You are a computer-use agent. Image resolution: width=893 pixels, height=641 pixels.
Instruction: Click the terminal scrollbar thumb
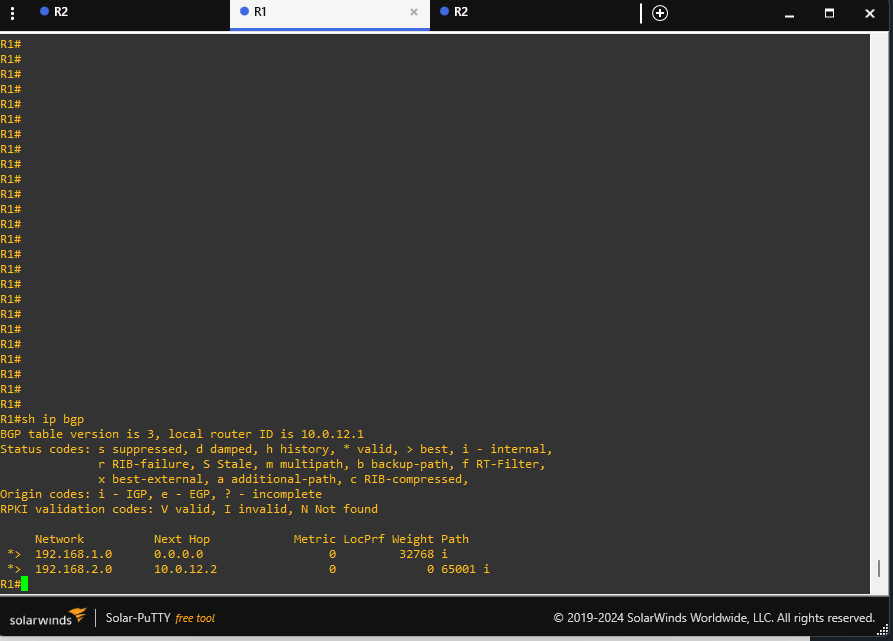[879, 568]
